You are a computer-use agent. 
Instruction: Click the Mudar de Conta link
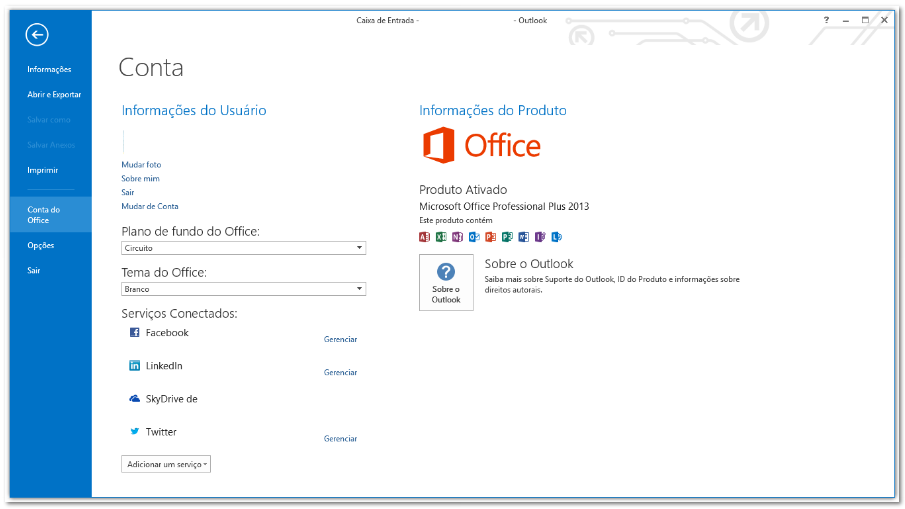click(x=149, y=206)
